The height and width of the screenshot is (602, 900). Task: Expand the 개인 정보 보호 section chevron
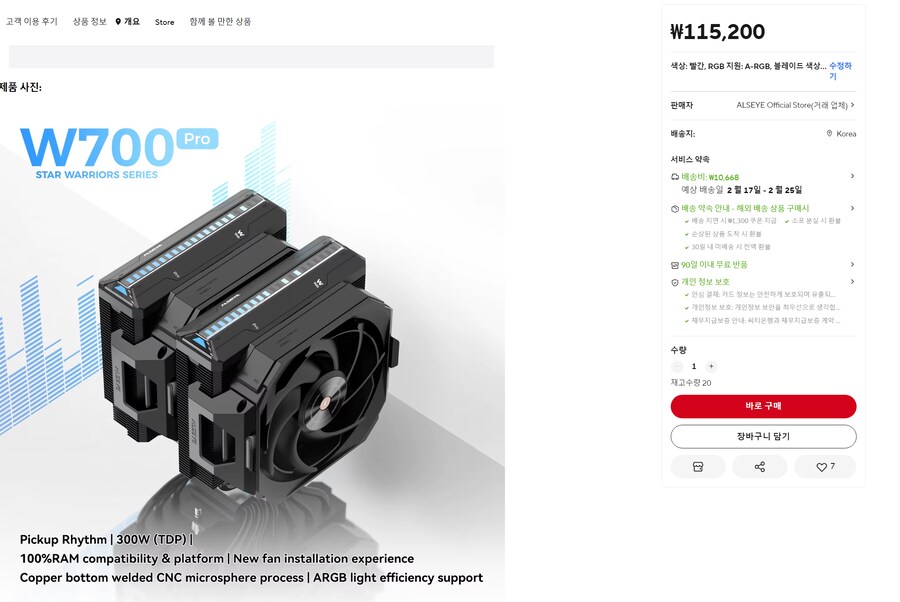pyautogui.click(x=852, y=282)
